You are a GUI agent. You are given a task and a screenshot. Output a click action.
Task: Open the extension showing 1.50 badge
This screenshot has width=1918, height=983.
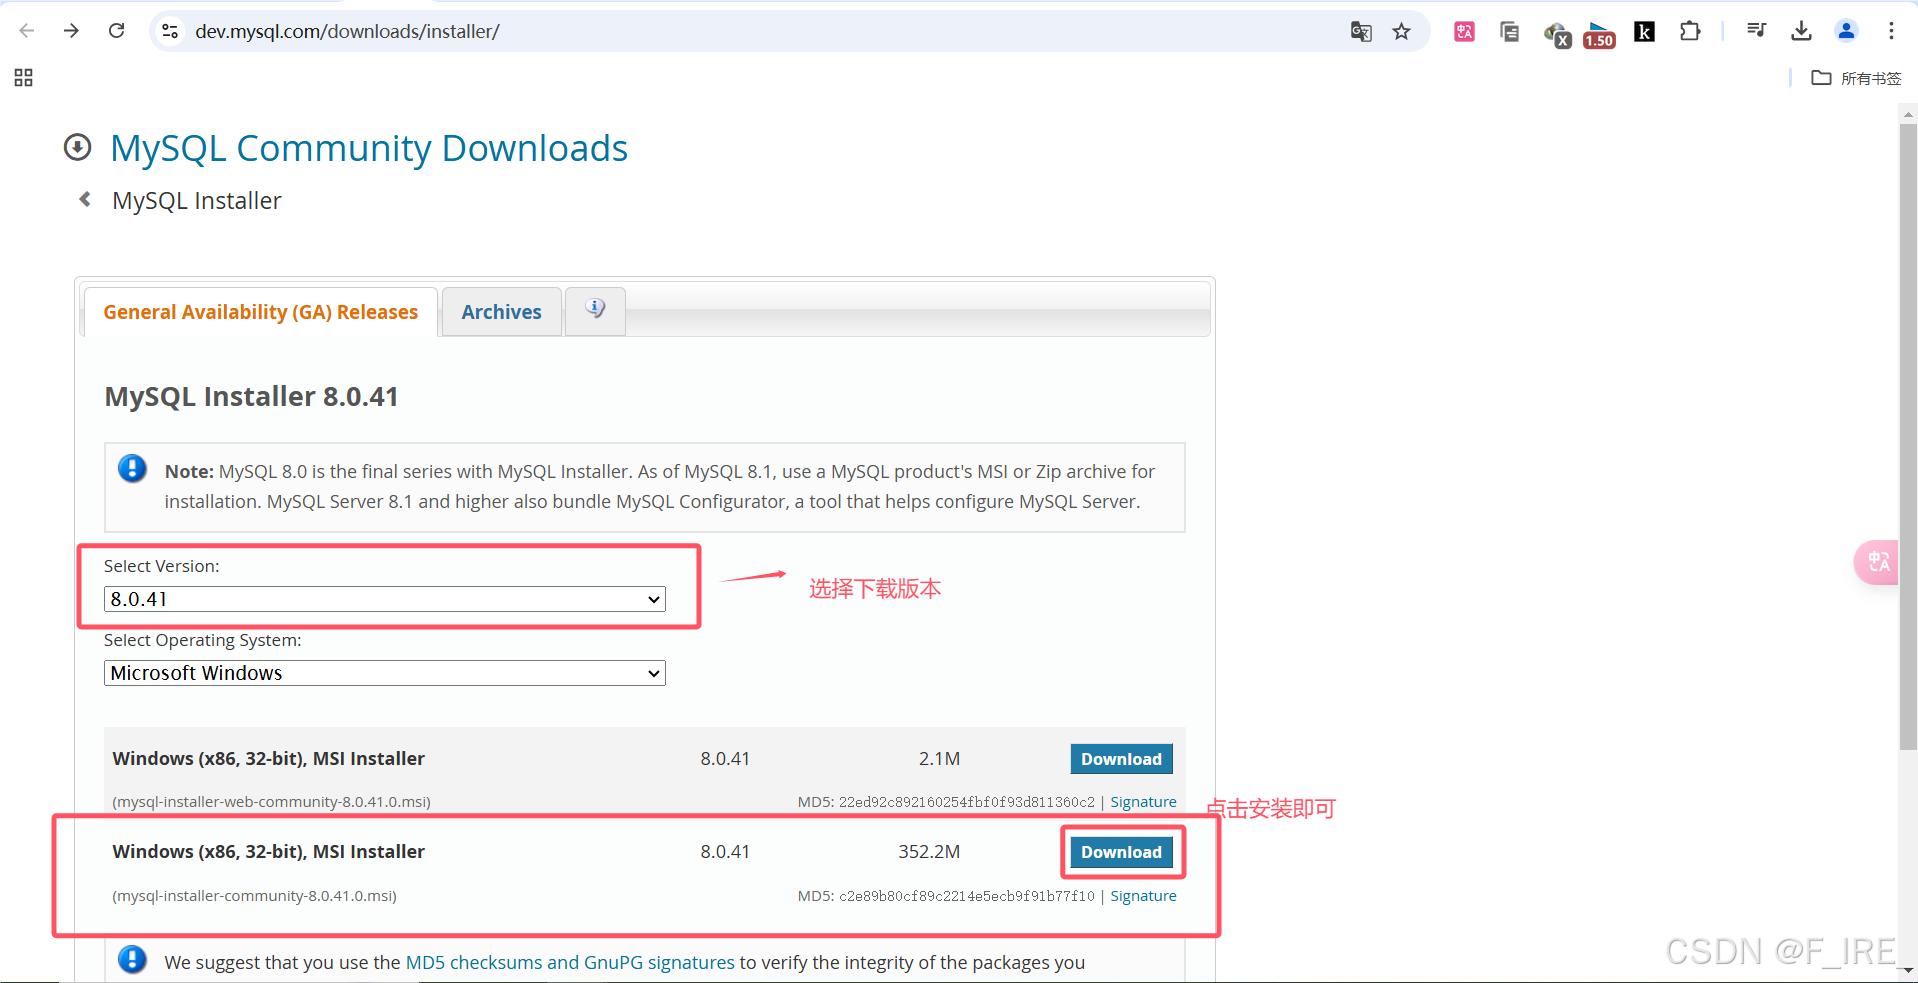click(1599, 34)
